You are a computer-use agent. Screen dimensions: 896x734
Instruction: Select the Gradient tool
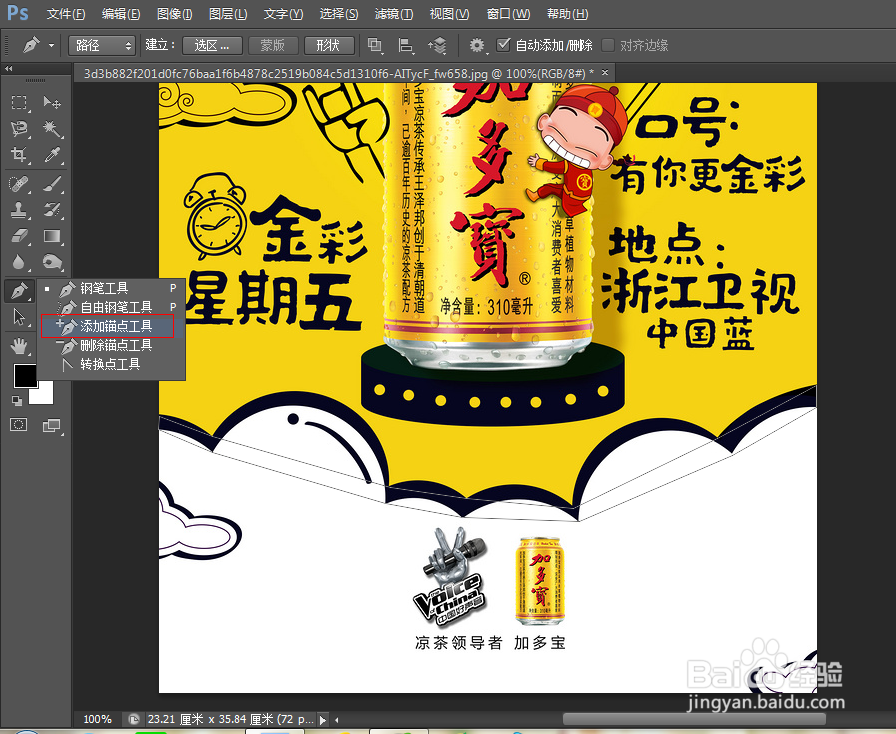click(x=52, y=236)
